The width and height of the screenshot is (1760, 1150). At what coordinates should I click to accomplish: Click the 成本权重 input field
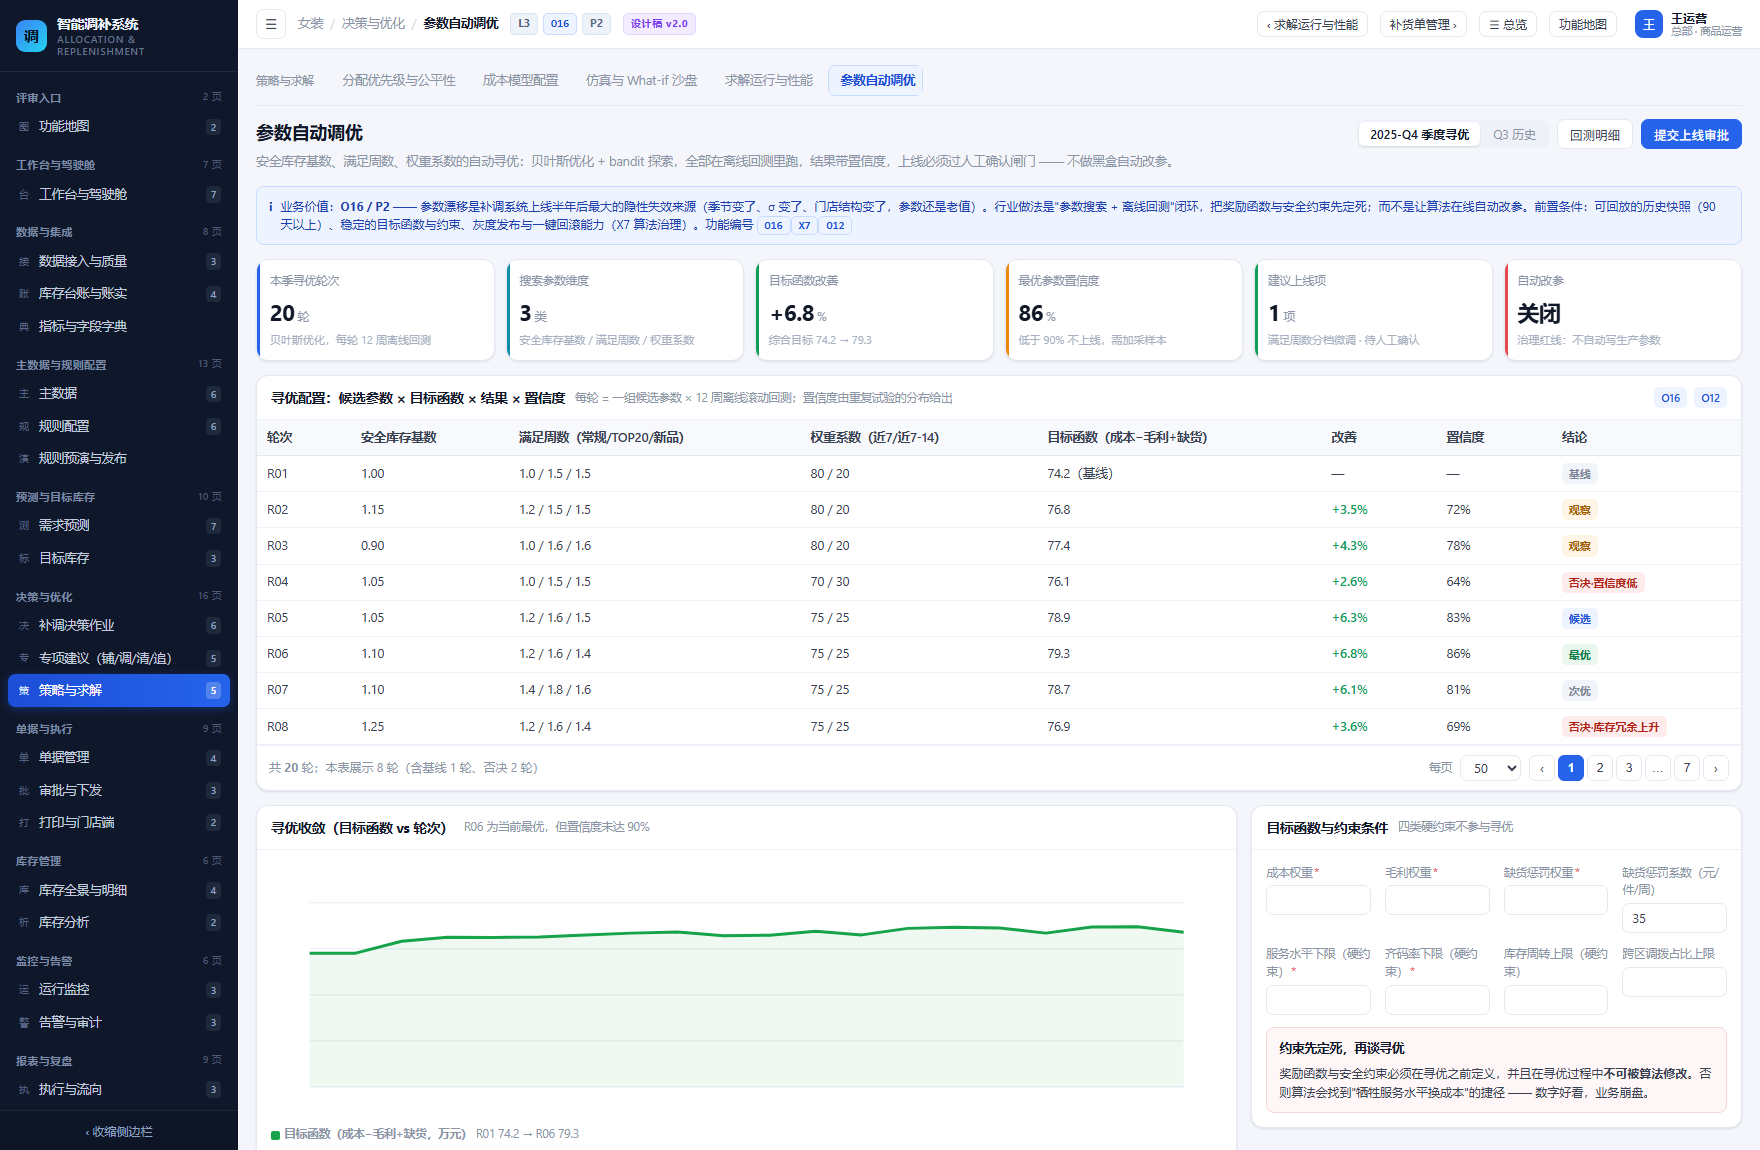pyautogui.click(x=1318, y=900)
